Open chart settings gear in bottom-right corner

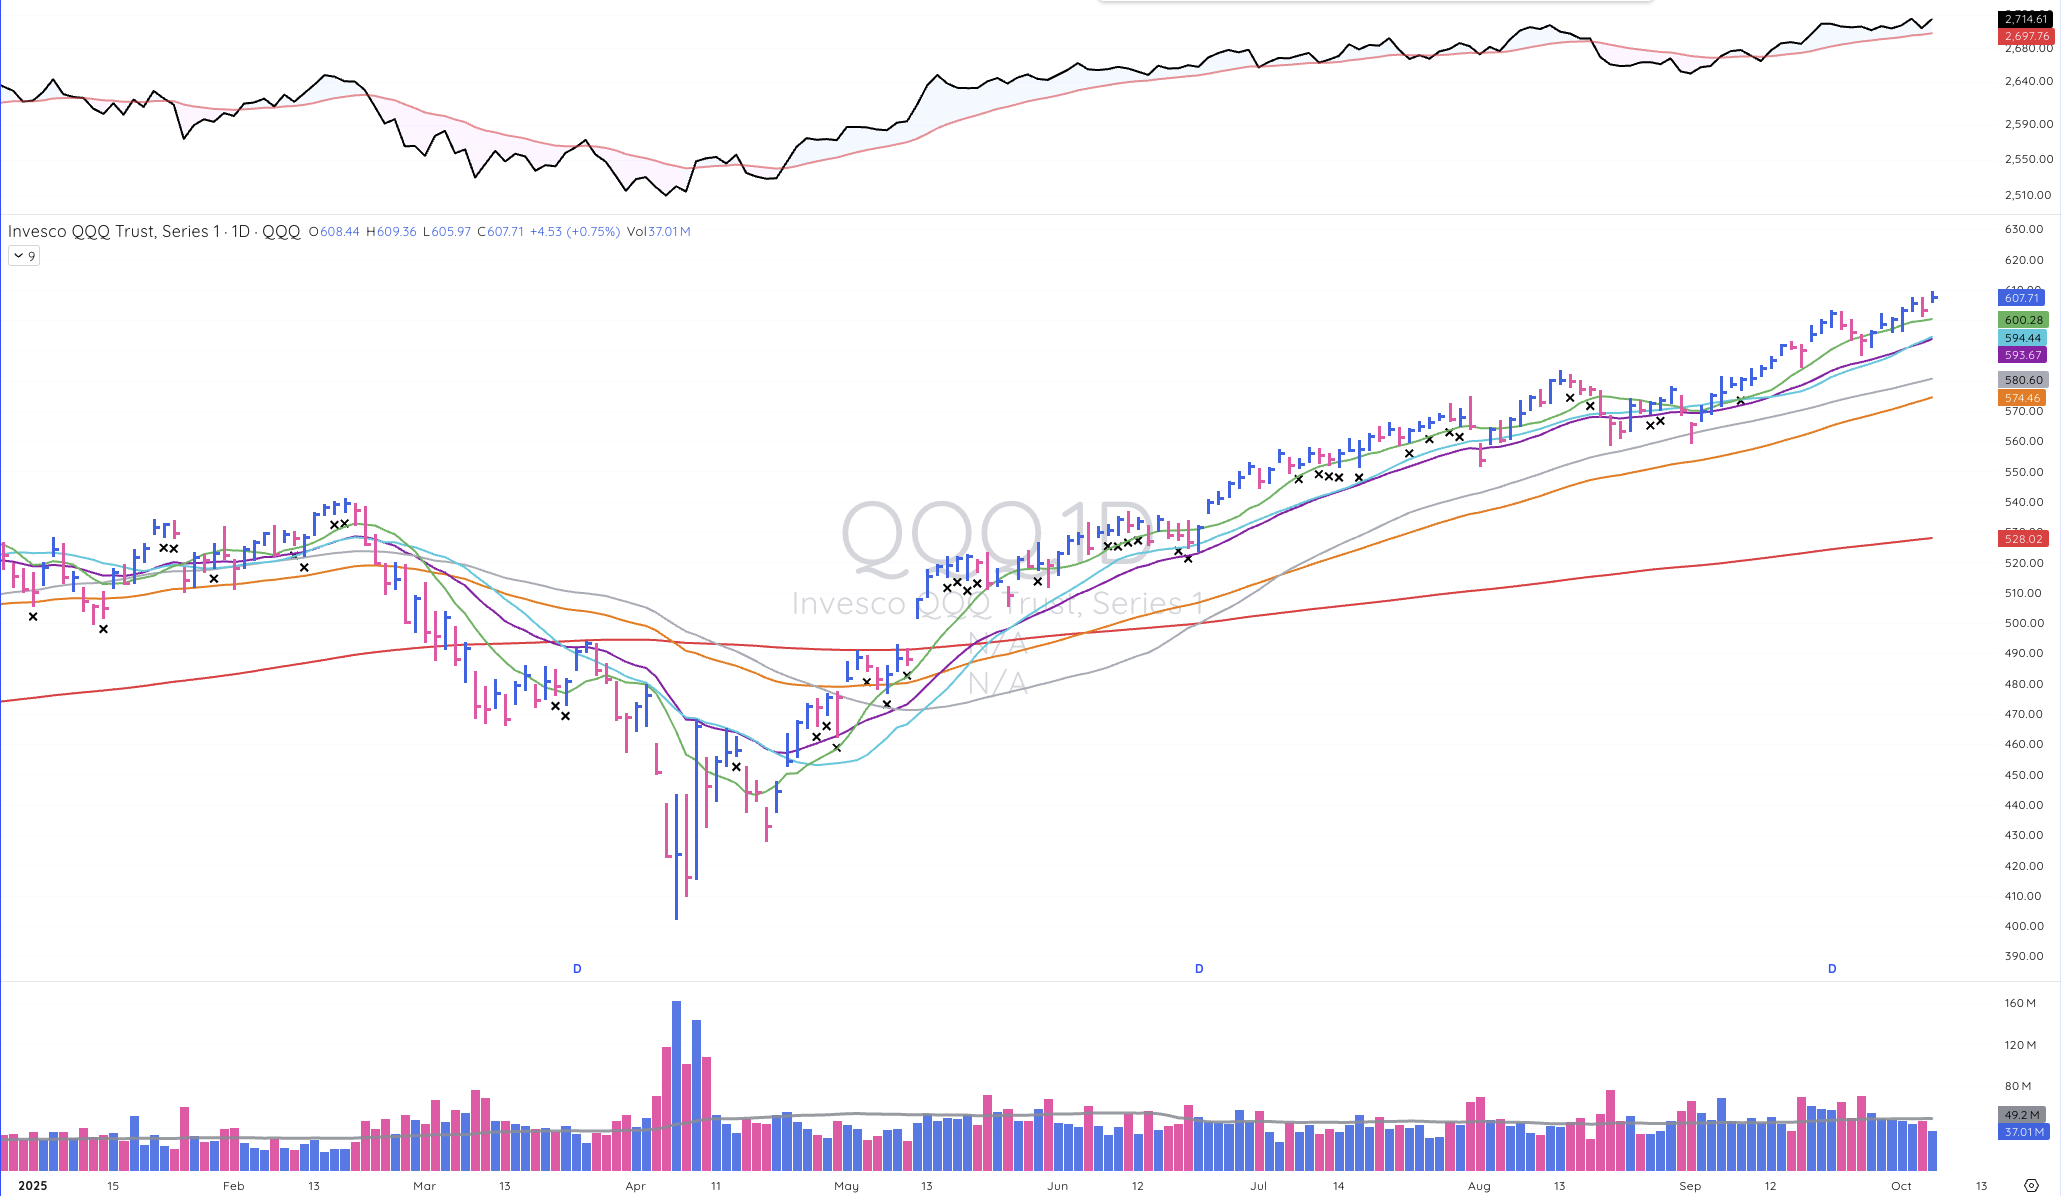pyautogui.click(x=2031, y=1185)
